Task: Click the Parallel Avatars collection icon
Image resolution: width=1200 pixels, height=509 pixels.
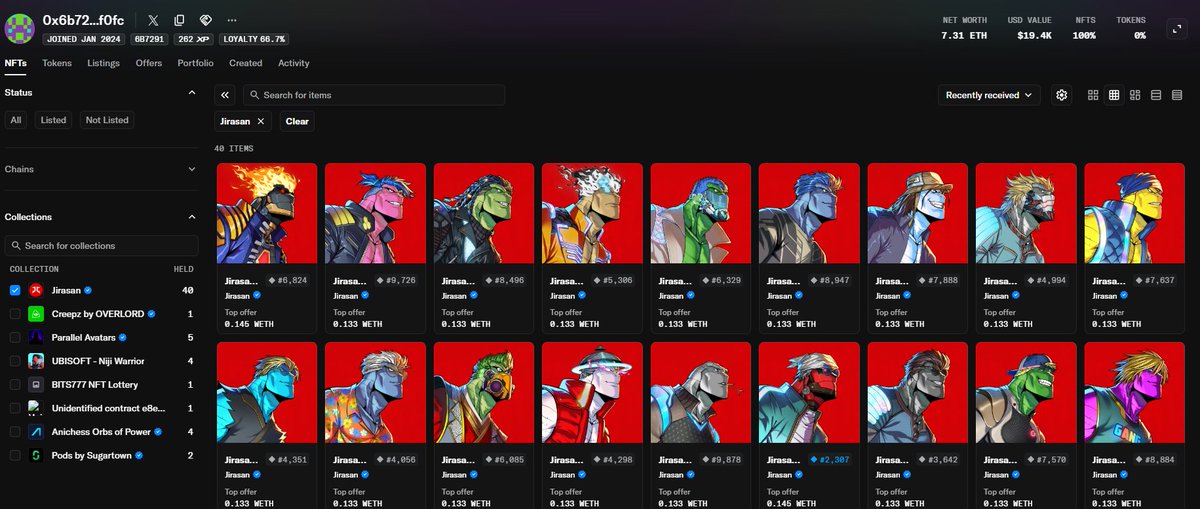Action: pos(36,337)
